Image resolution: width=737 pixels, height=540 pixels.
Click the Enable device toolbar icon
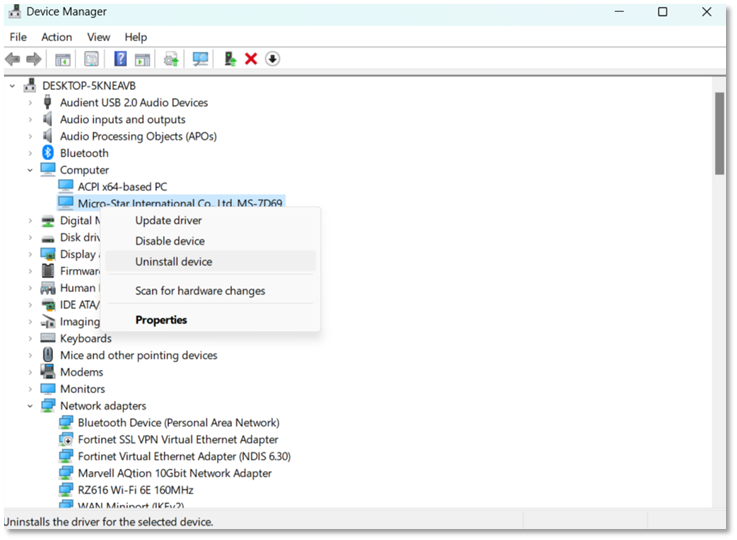pos(230,59)
